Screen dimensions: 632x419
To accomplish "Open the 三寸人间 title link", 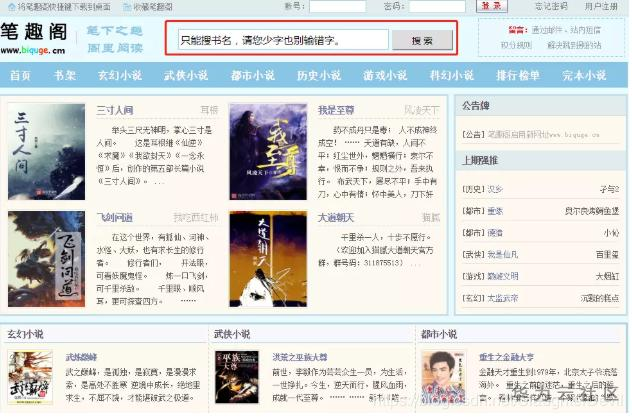I will click(115, 110).
